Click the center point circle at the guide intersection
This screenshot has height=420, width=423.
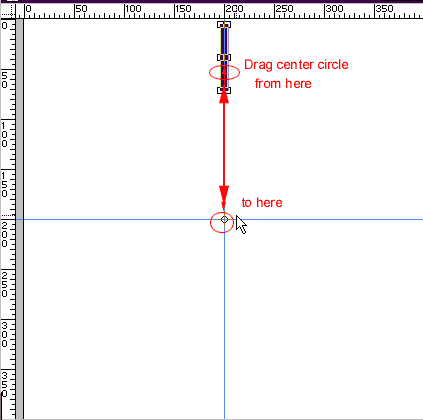224,220
